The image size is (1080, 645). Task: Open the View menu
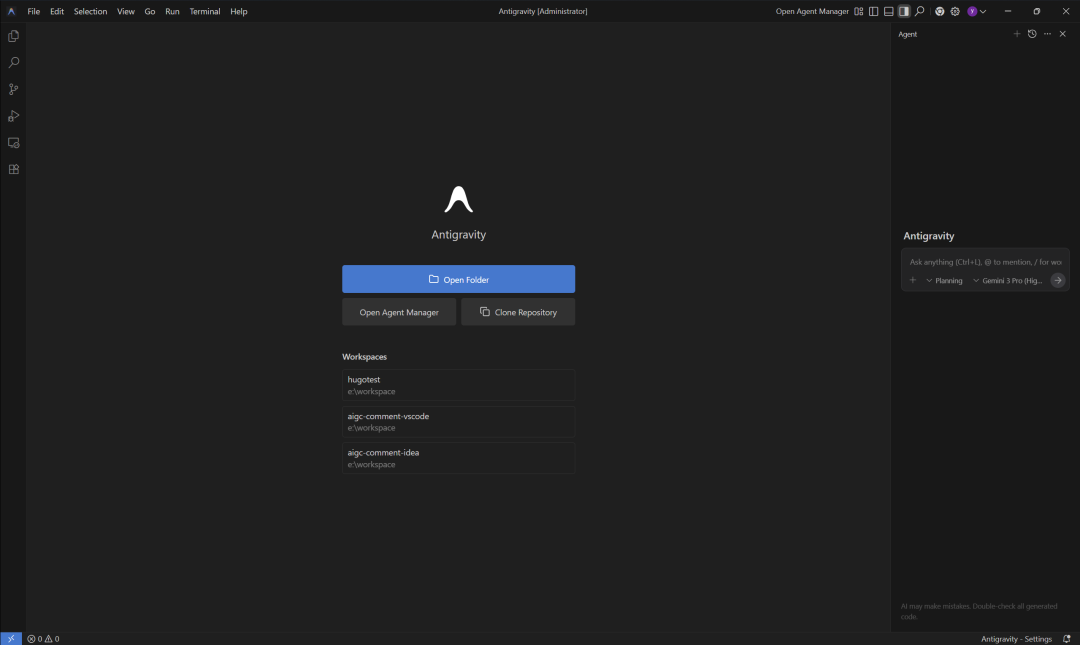[x=125, y=11]
